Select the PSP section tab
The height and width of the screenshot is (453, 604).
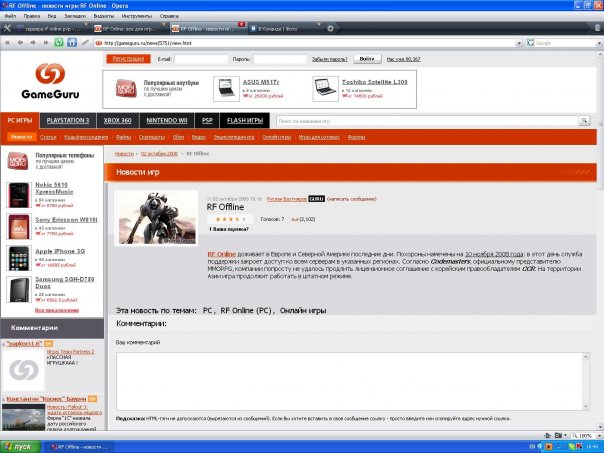click(x=207, y=121)
